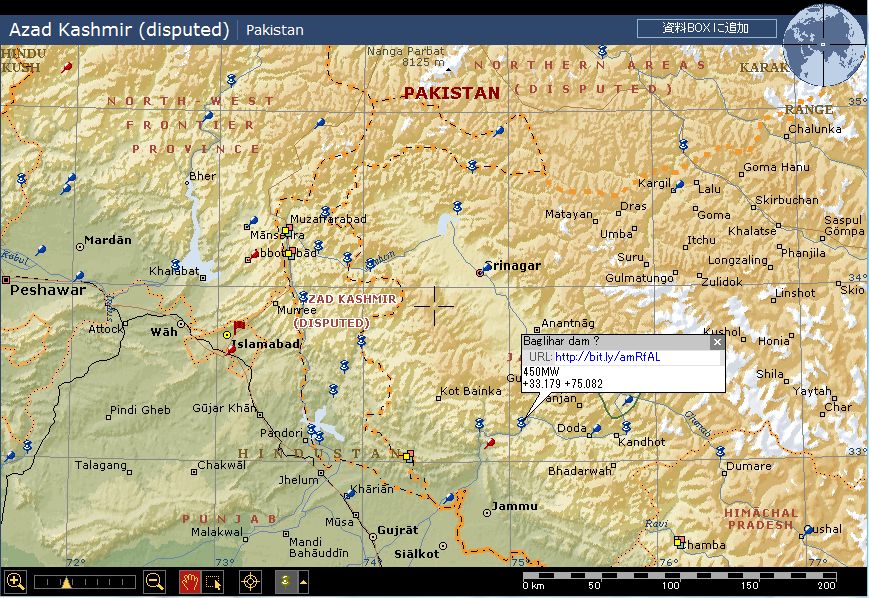The height and width of the screenshot is (598, 869).
Task: Click the map crosshair center marker
Action: [434, 306]
